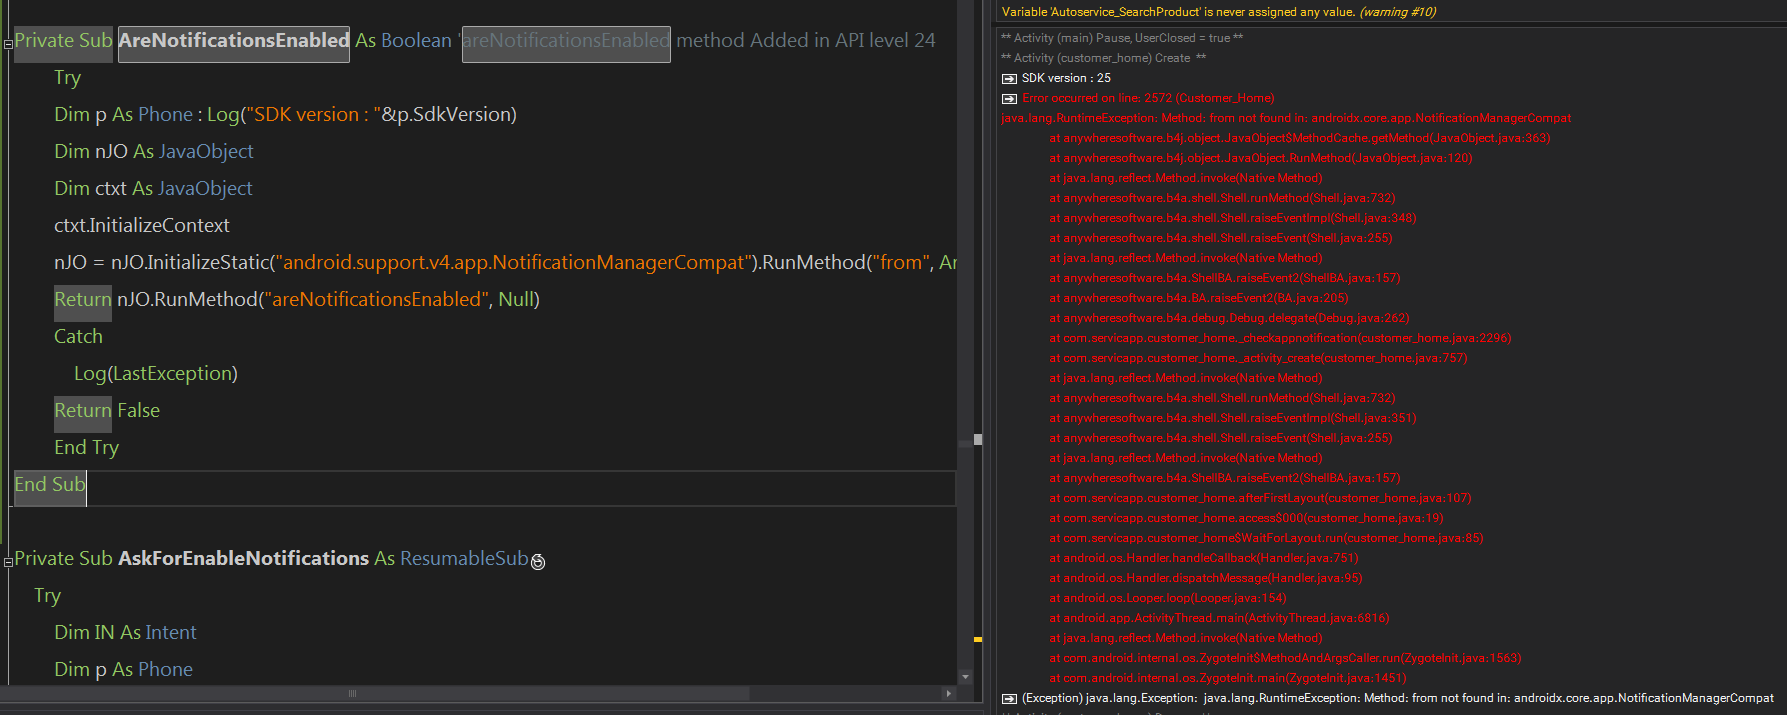Image resolution: width=1787 pixels, height=715 pixels.
Task: Click the Handler.dispatchMessage stack line
Action: pyautogui.click(x=1206, y=578)
